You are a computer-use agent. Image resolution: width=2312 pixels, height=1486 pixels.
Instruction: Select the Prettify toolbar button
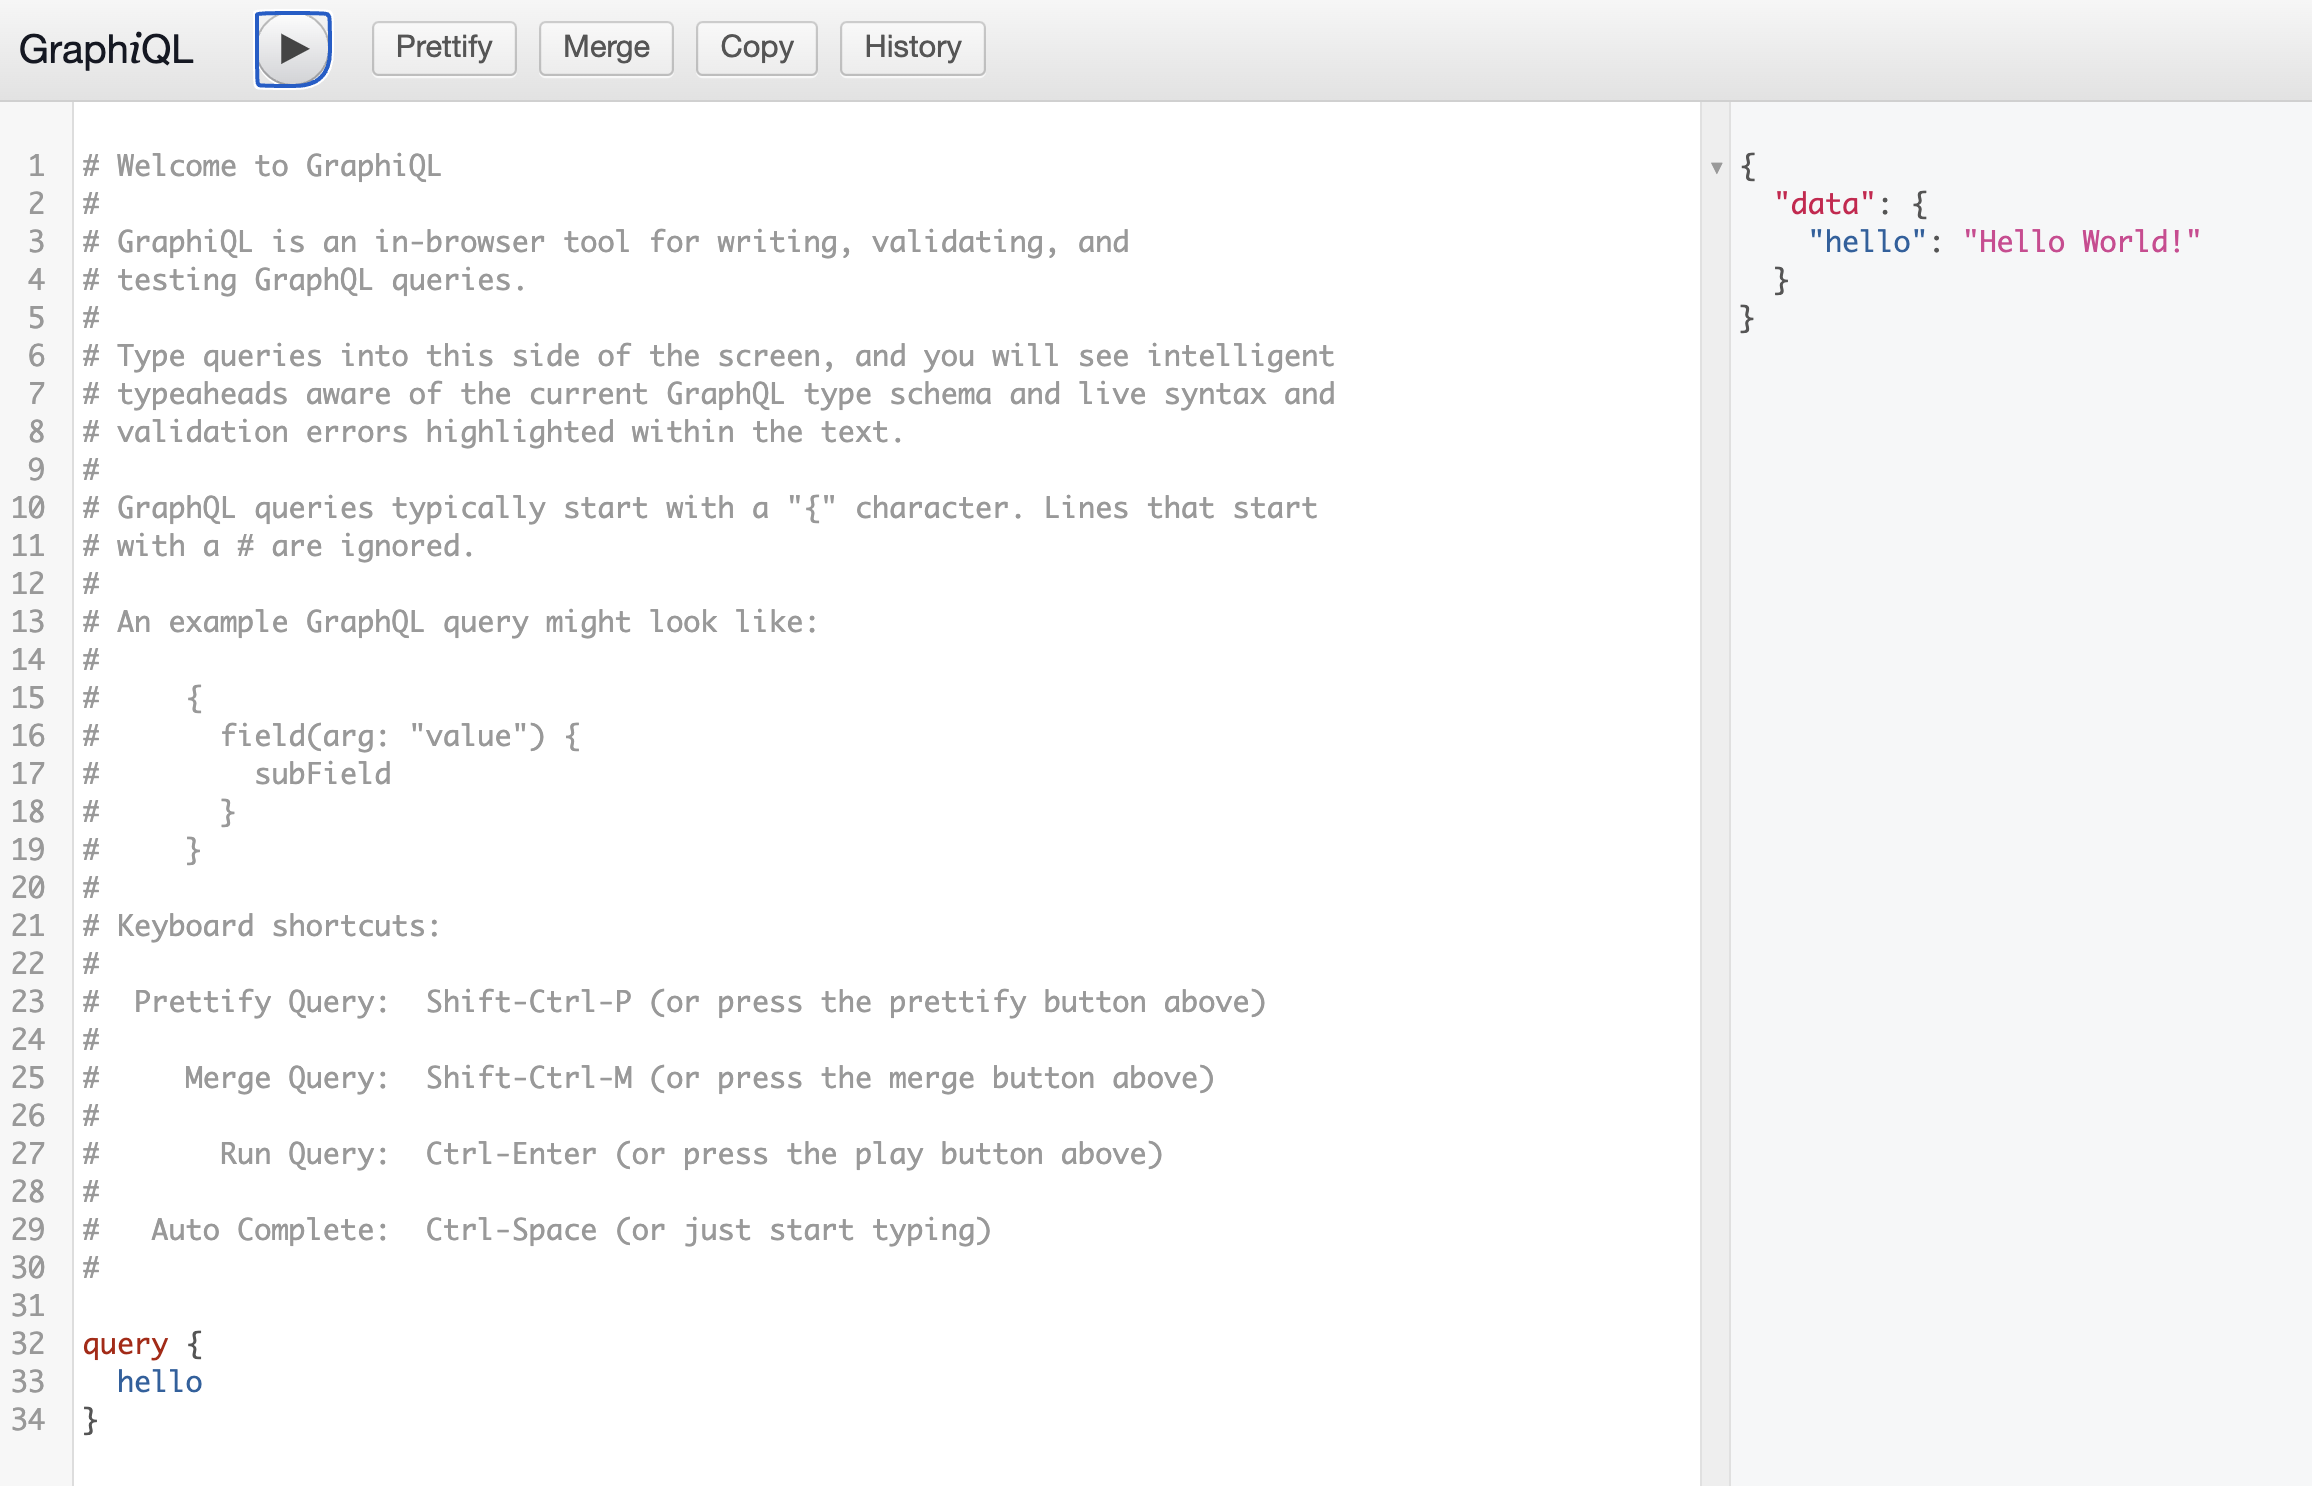443,47
